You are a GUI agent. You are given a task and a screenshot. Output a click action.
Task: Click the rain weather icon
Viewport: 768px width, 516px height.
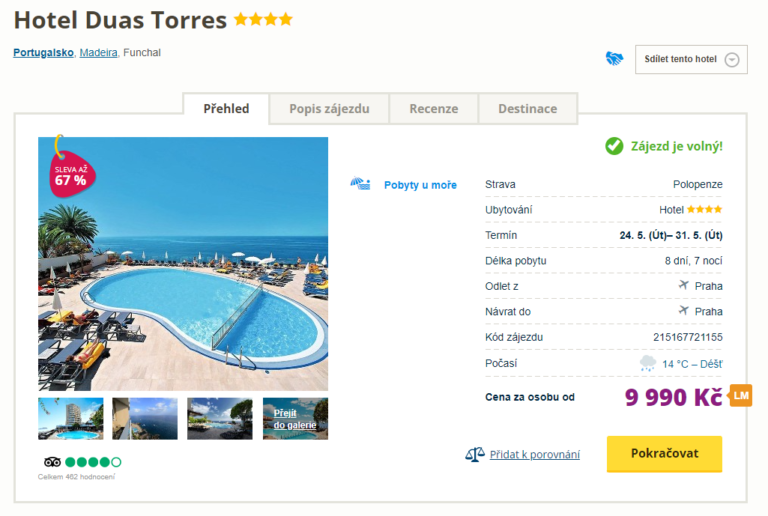(x=648, y=363)
